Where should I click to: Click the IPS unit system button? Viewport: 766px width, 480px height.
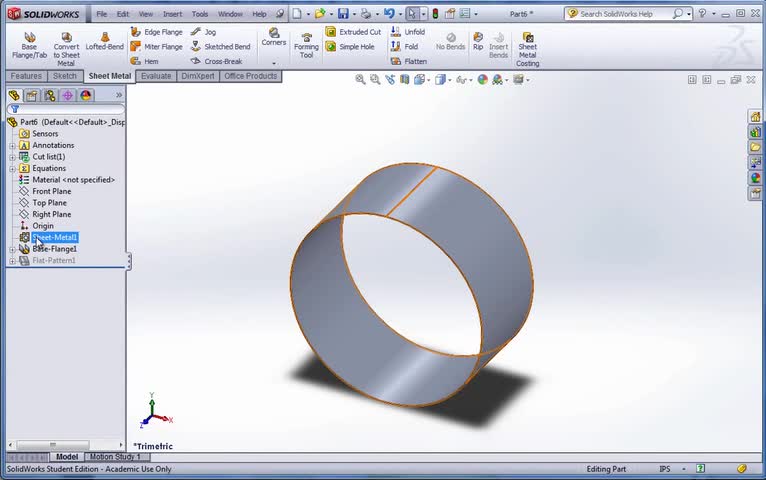click(x=664, y=469)
